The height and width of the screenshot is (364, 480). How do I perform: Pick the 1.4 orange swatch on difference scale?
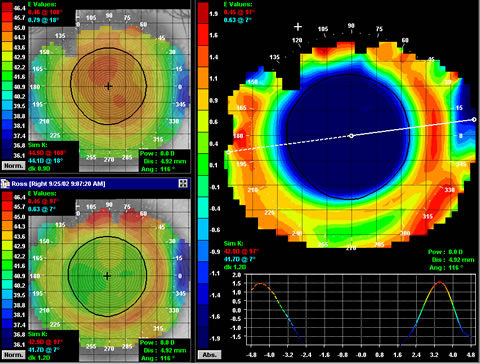point(203,56)
